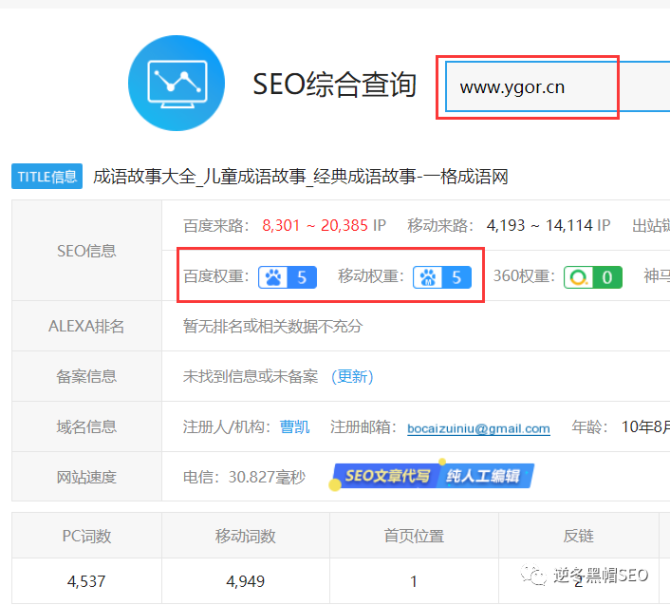Open the 更新 link in 备案信息
The width and height of the screenshot is (670, 605).
[352, 376]
